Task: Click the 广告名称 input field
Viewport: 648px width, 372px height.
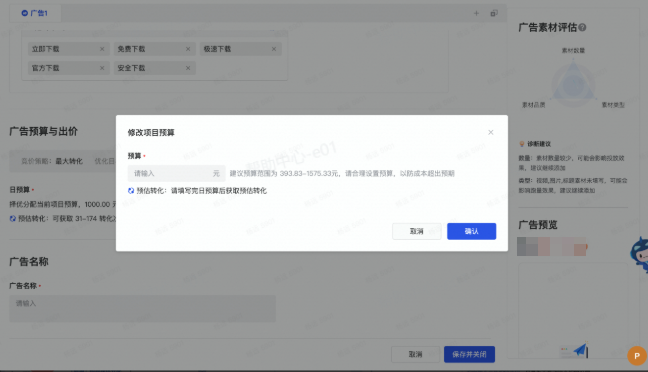Action: (143, 308)
